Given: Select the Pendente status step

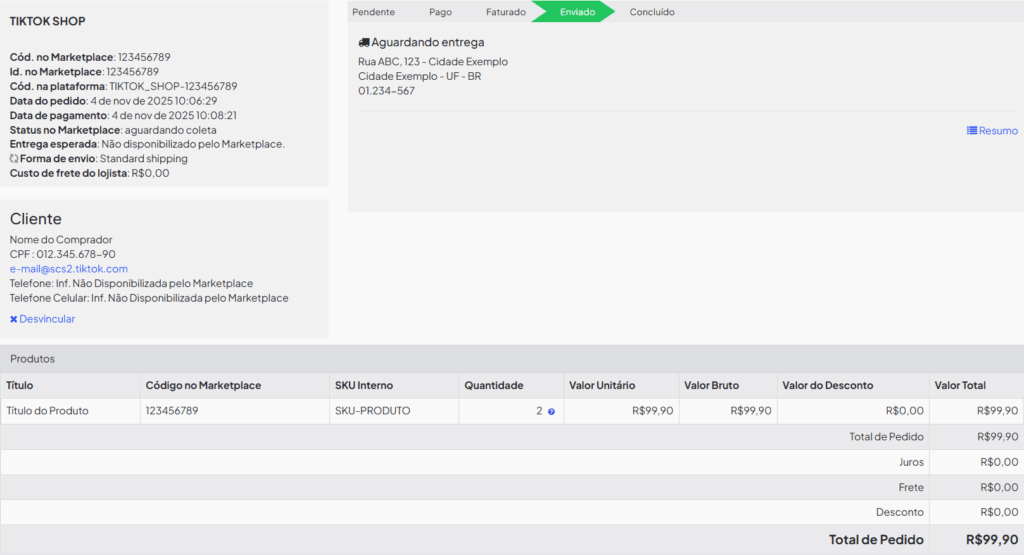Looking at the screenshot, I should [x=373, y=12].
